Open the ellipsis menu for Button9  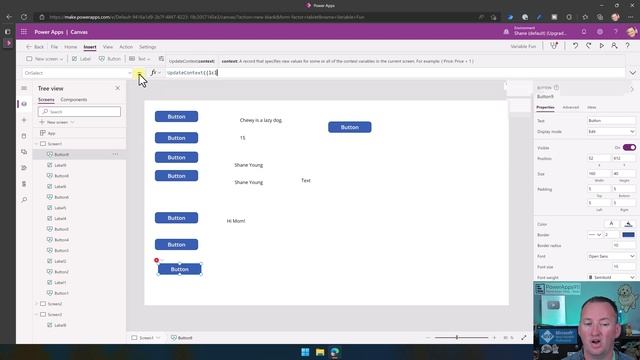point(115,154)
